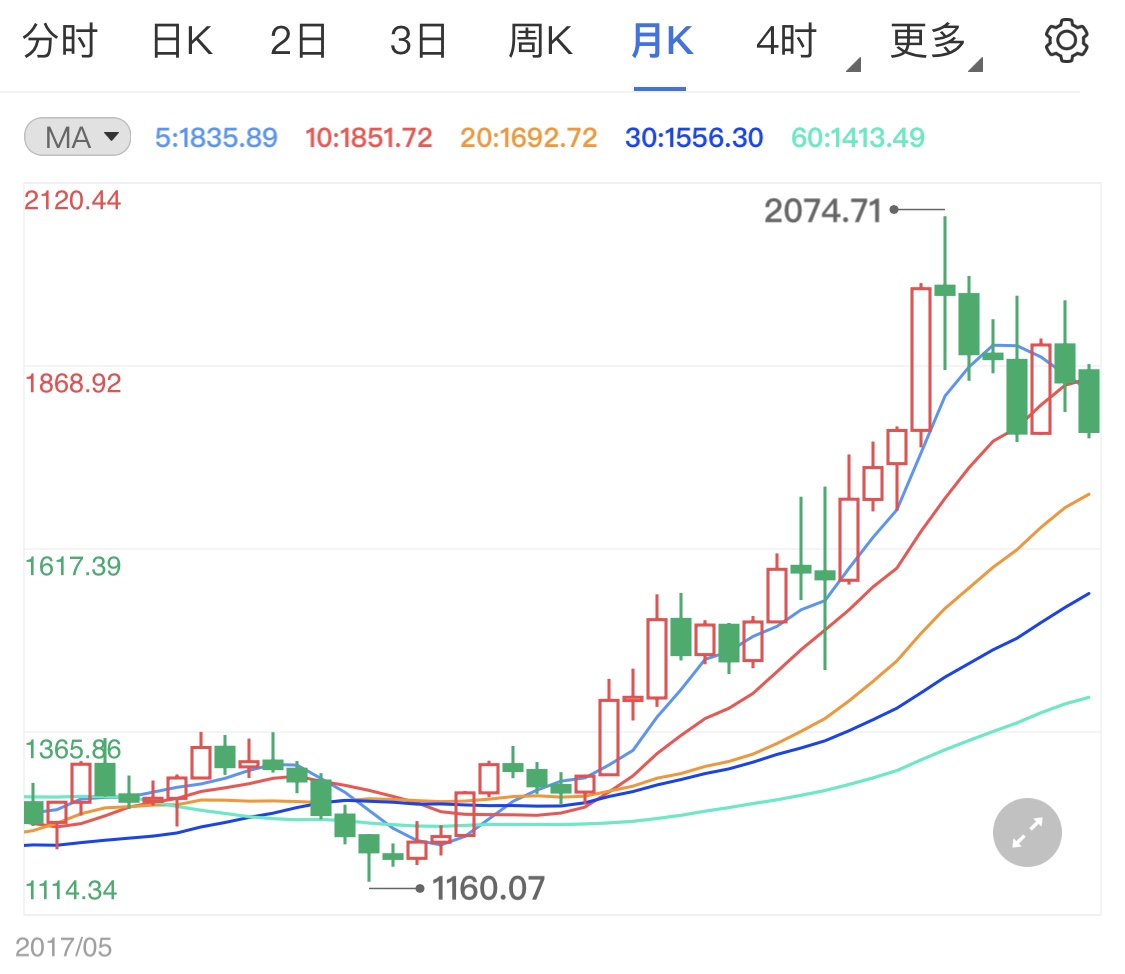Select the 2日 interval tab
Viewport: 1125px width, 974px height.
(x=298, y=40)
